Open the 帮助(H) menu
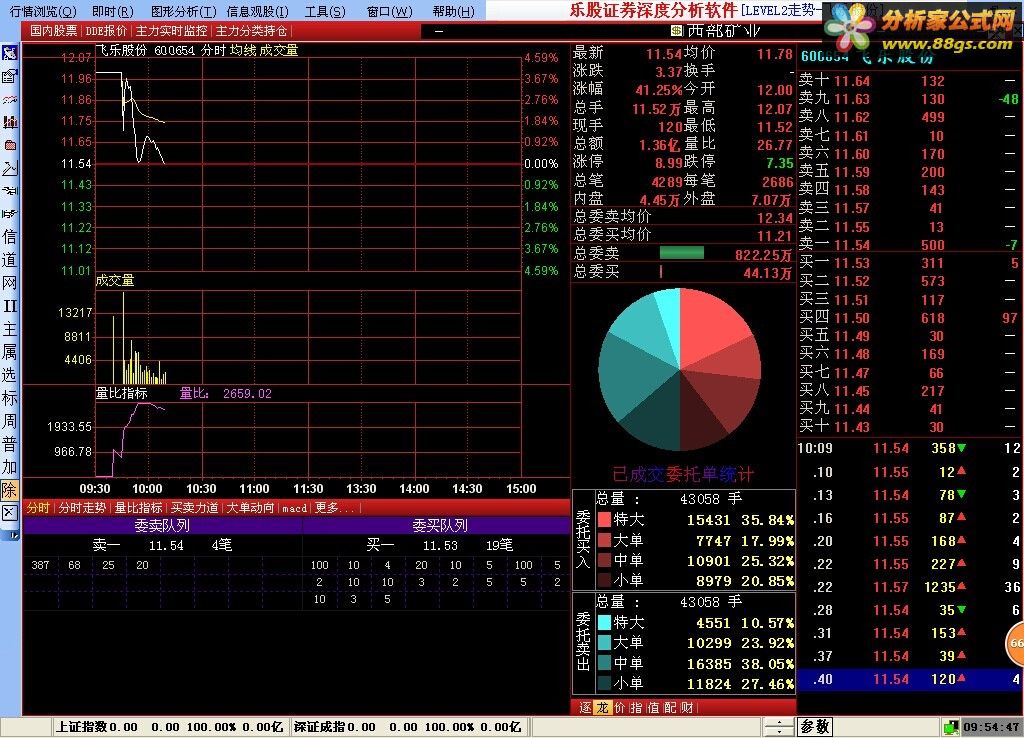 453,11
